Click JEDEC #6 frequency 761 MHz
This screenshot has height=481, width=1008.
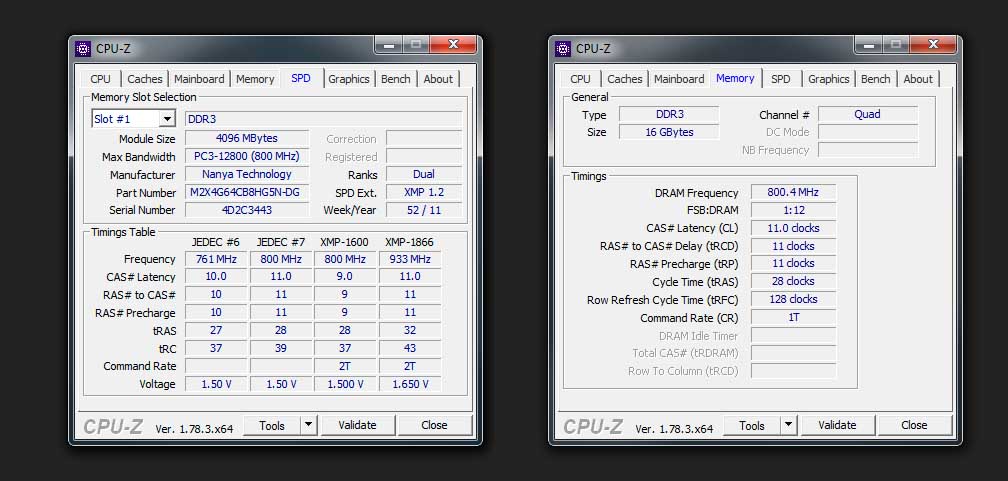(x=216, y=259)
